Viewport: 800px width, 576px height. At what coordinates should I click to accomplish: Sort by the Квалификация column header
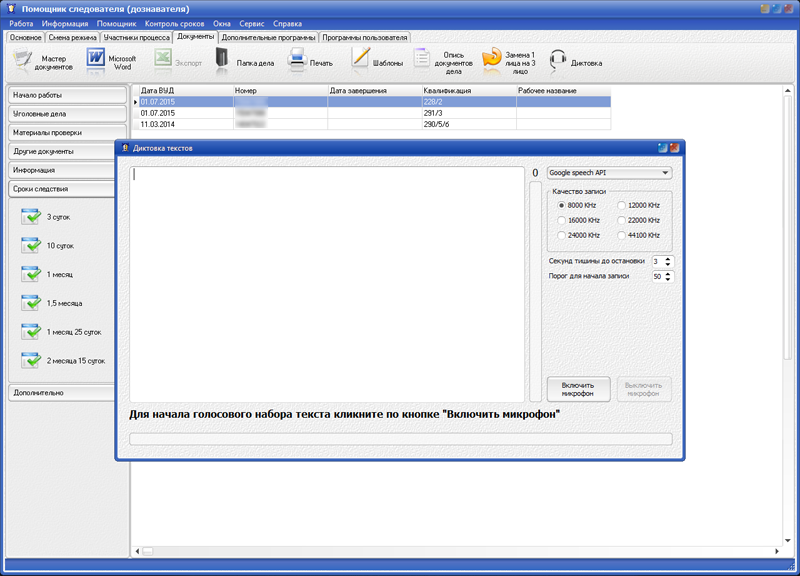pos(469,91)
